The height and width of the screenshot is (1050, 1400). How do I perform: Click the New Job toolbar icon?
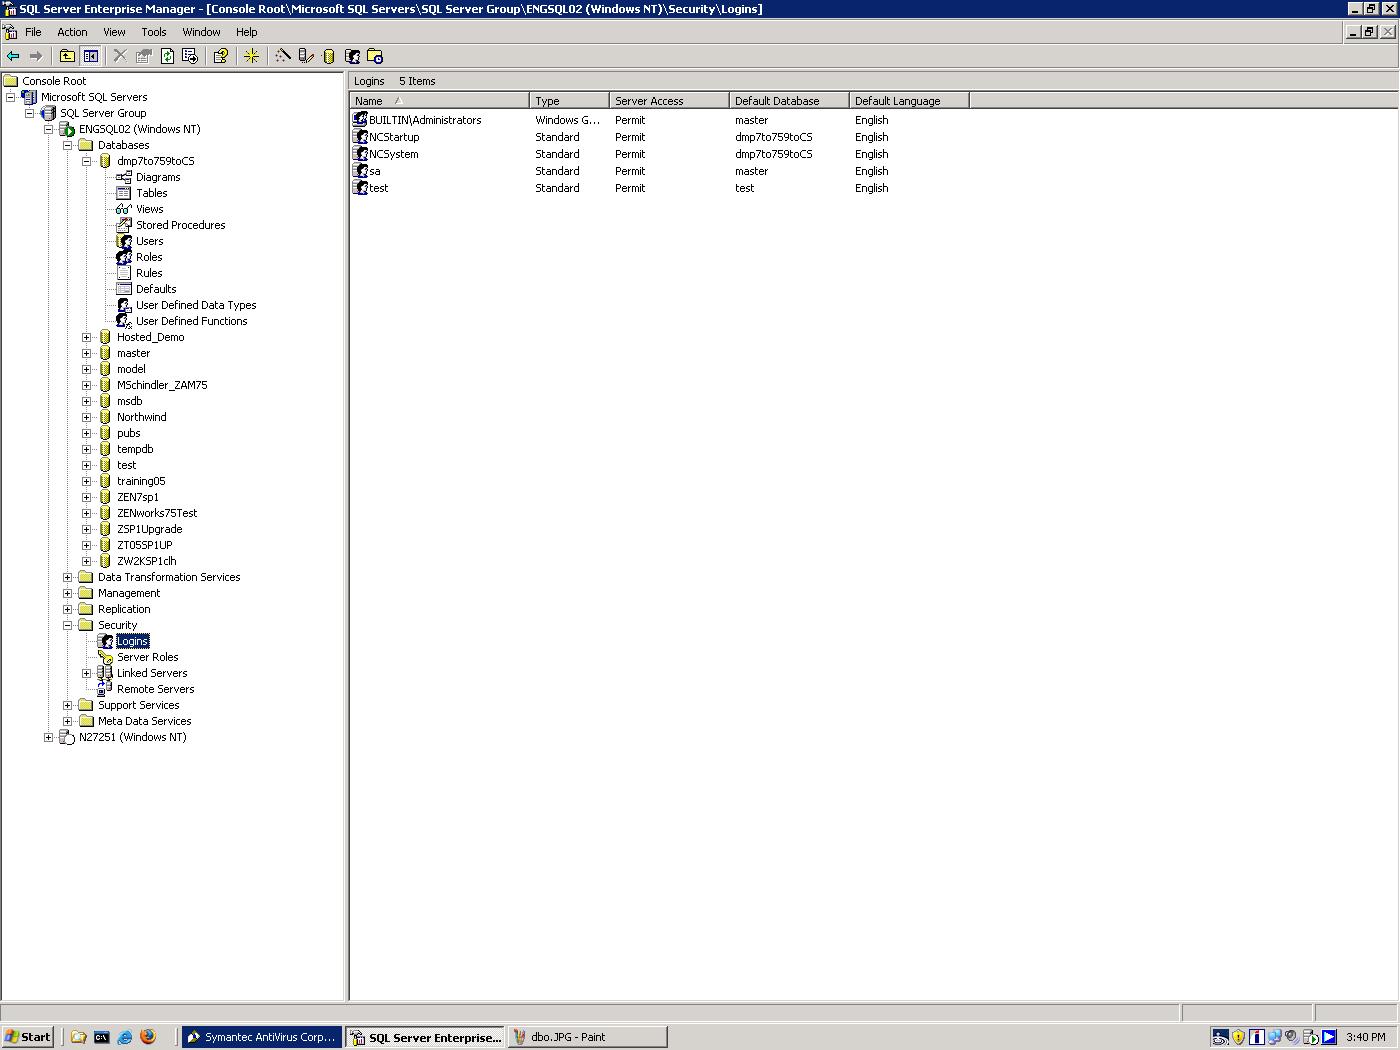tap(375, 56)
